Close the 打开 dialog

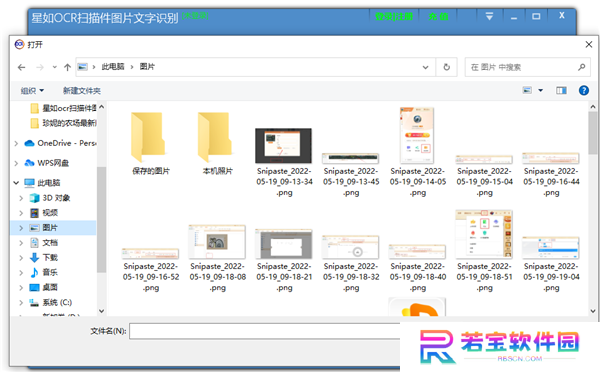click(589, 45)
